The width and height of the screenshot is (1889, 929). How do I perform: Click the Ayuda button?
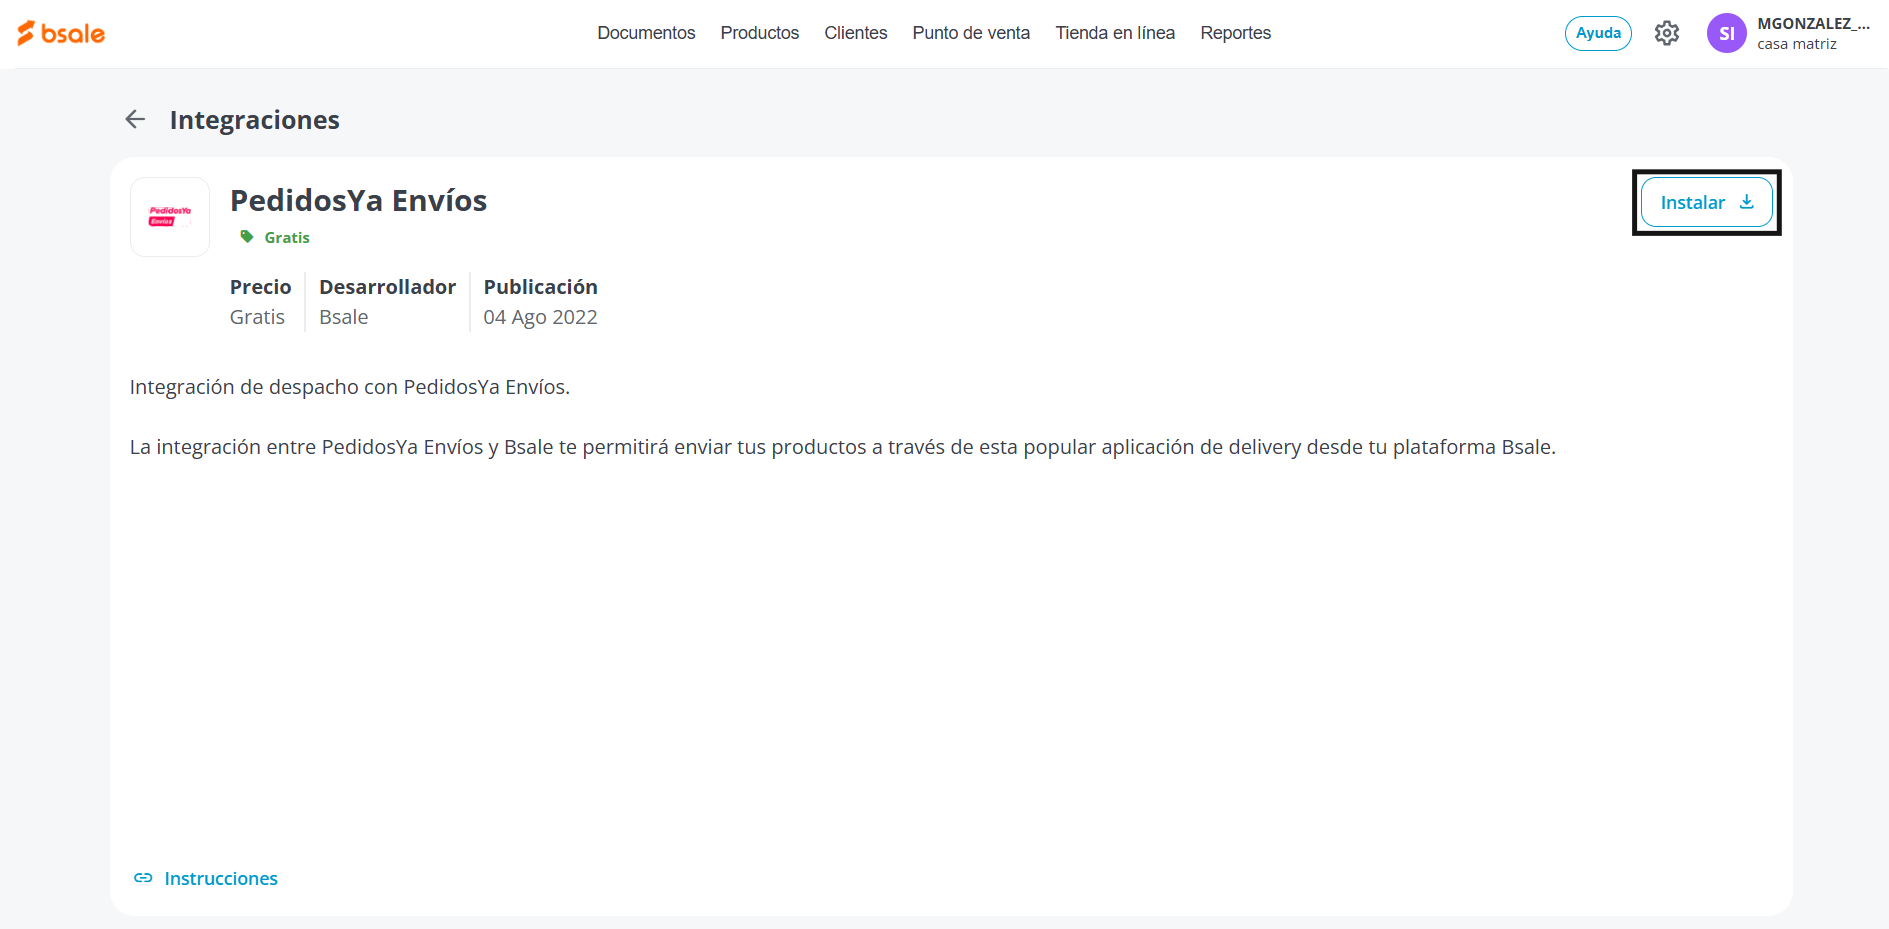point(1598,33)
